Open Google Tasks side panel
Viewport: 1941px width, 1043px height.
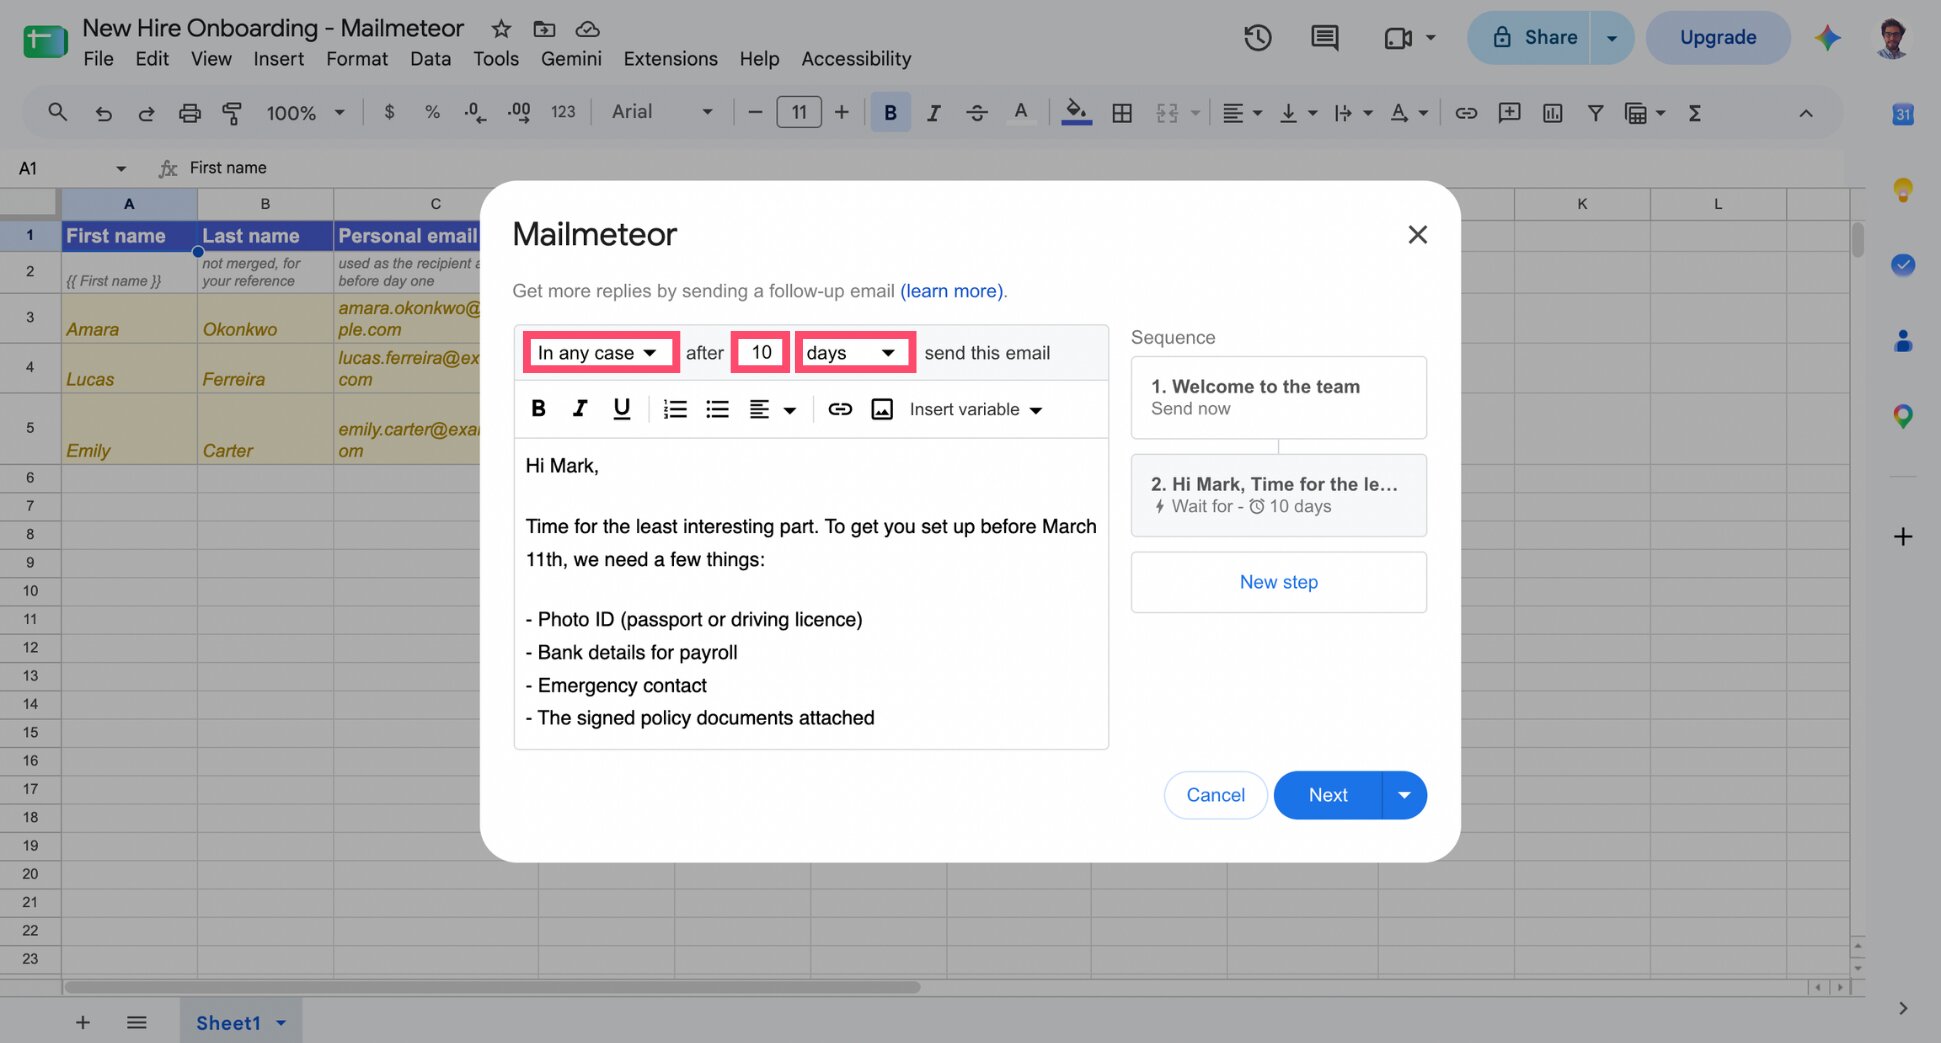pyautogui.click(x=1903, y=265)
